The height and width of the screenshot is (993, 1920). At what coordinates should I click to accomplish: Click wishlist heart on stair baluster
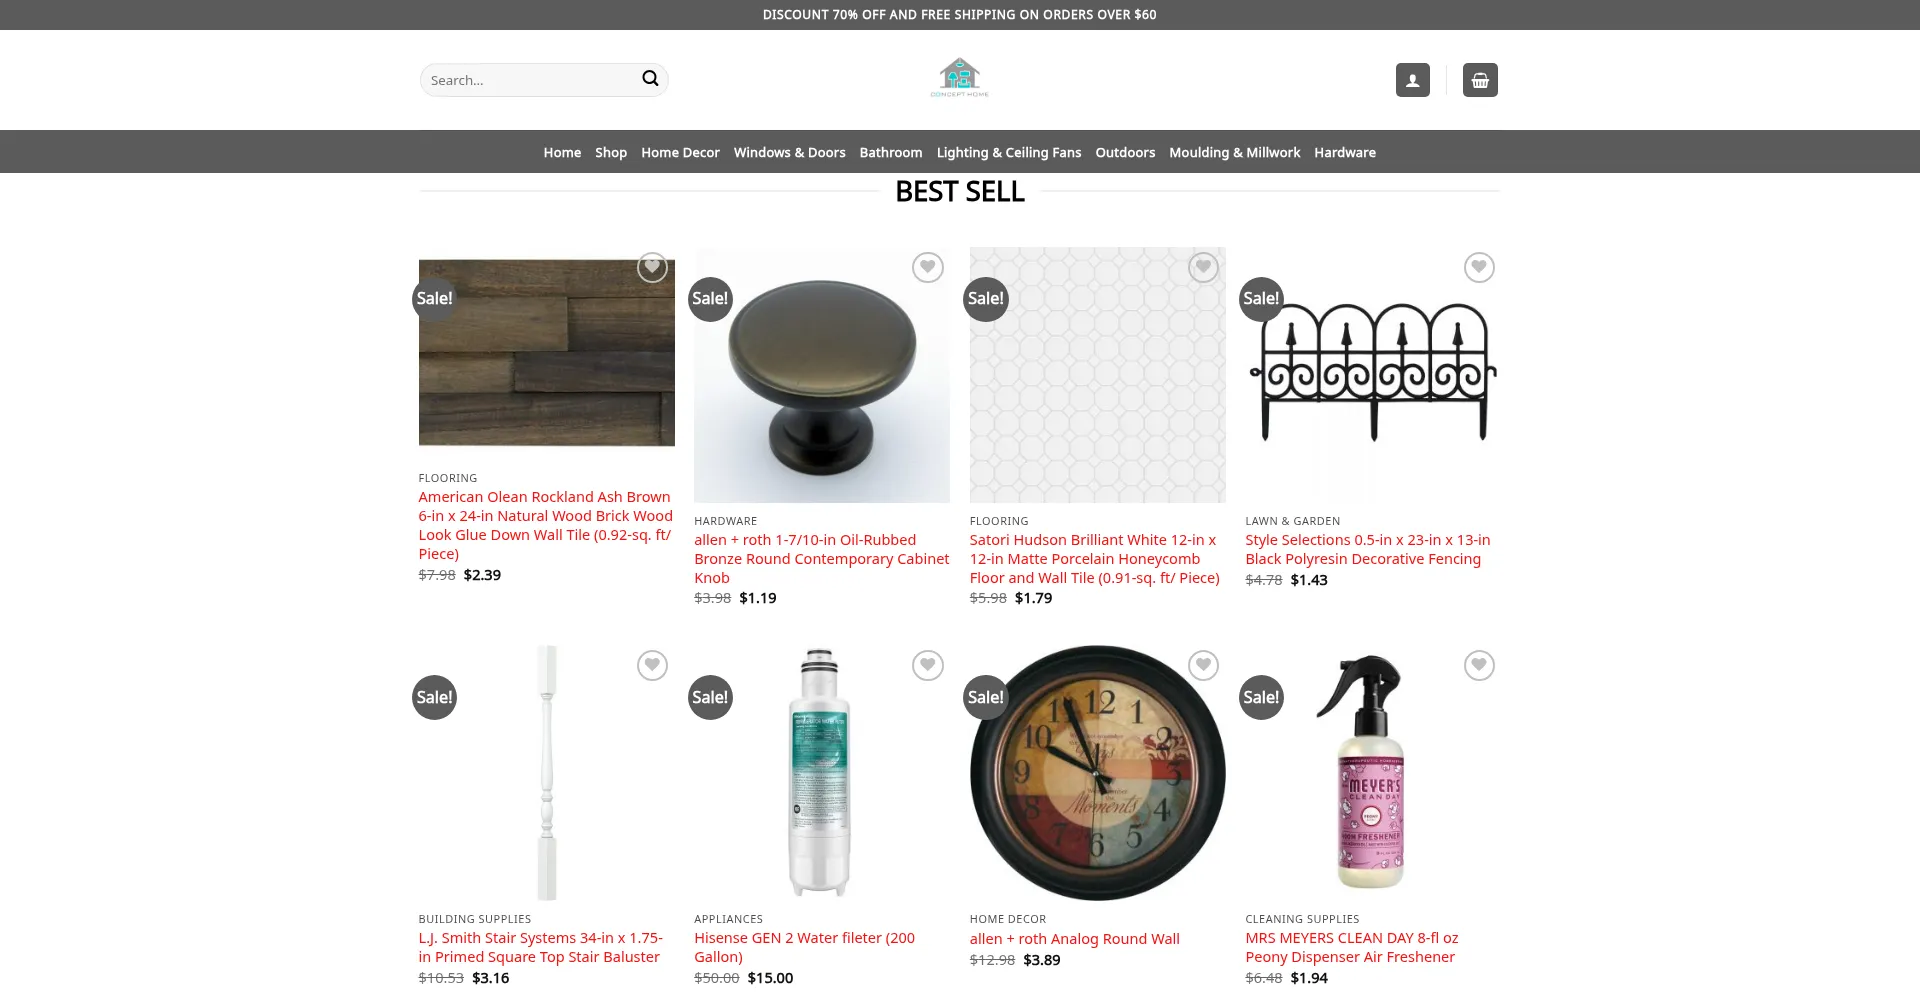[x=652, y=665]
